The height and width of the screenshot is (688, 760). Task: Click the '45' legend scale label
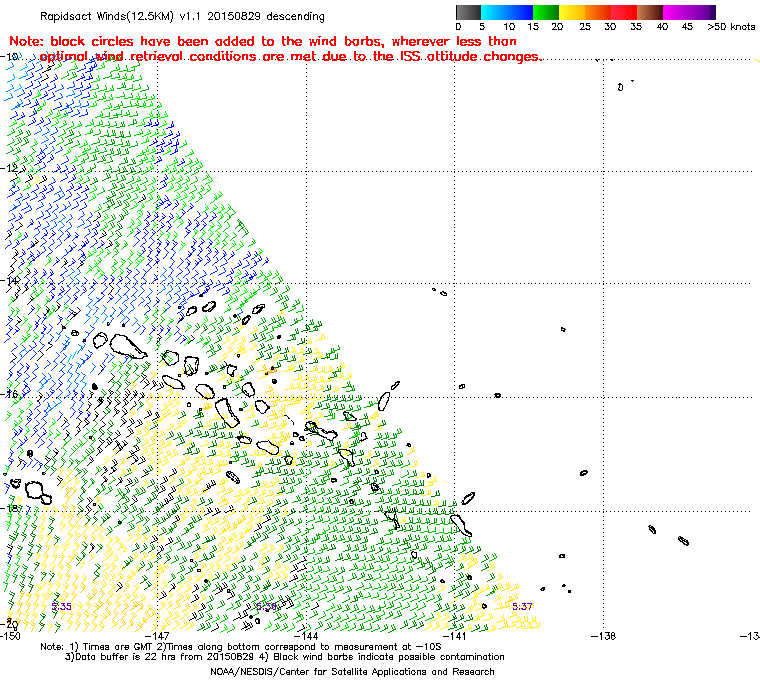(x=687, y=27)
